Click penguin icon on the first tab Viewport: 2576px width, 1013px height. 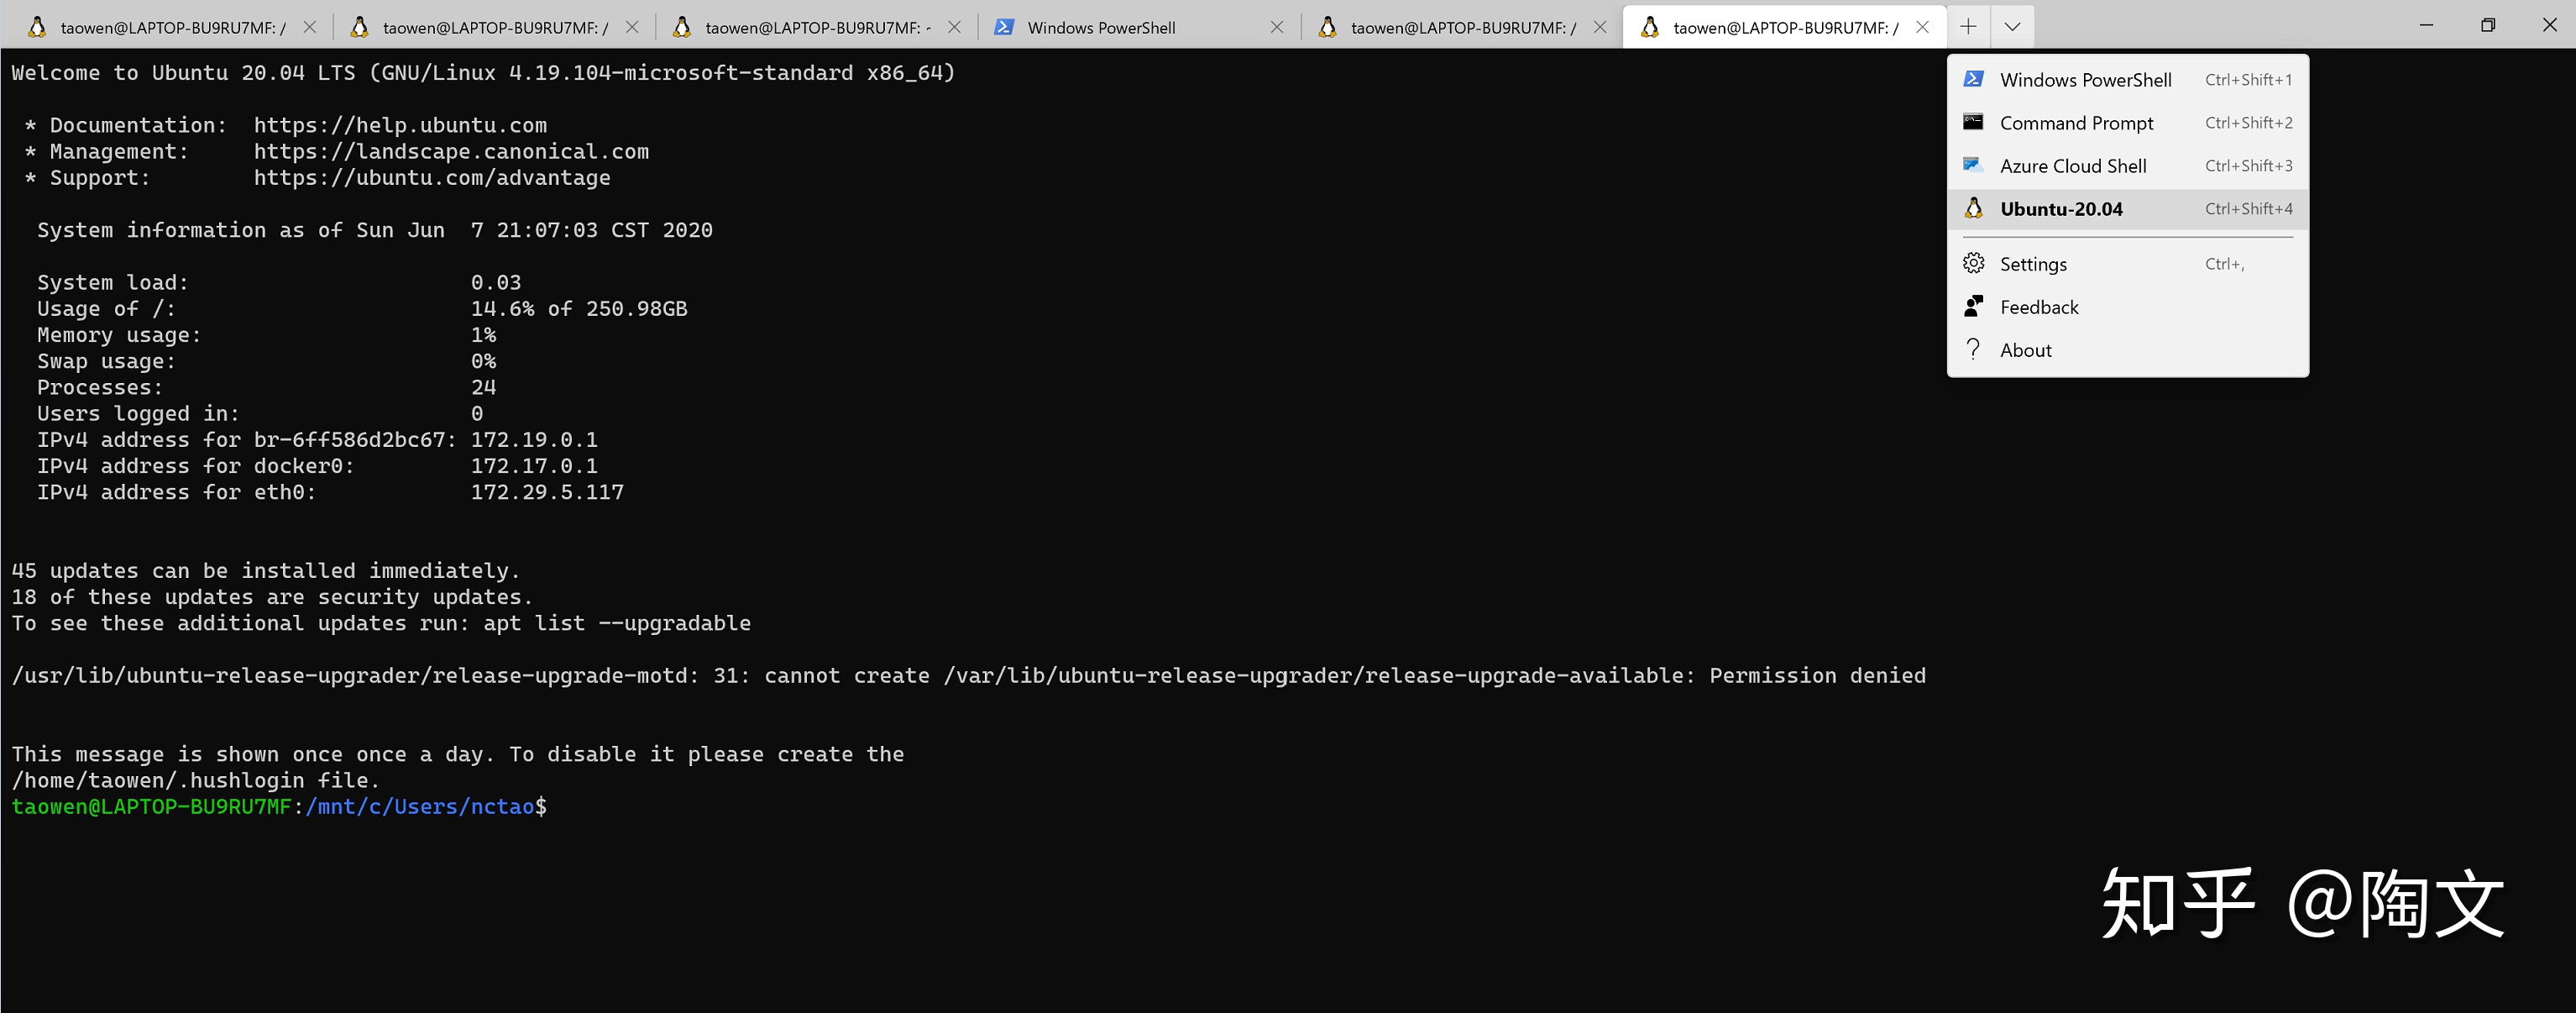37,27
